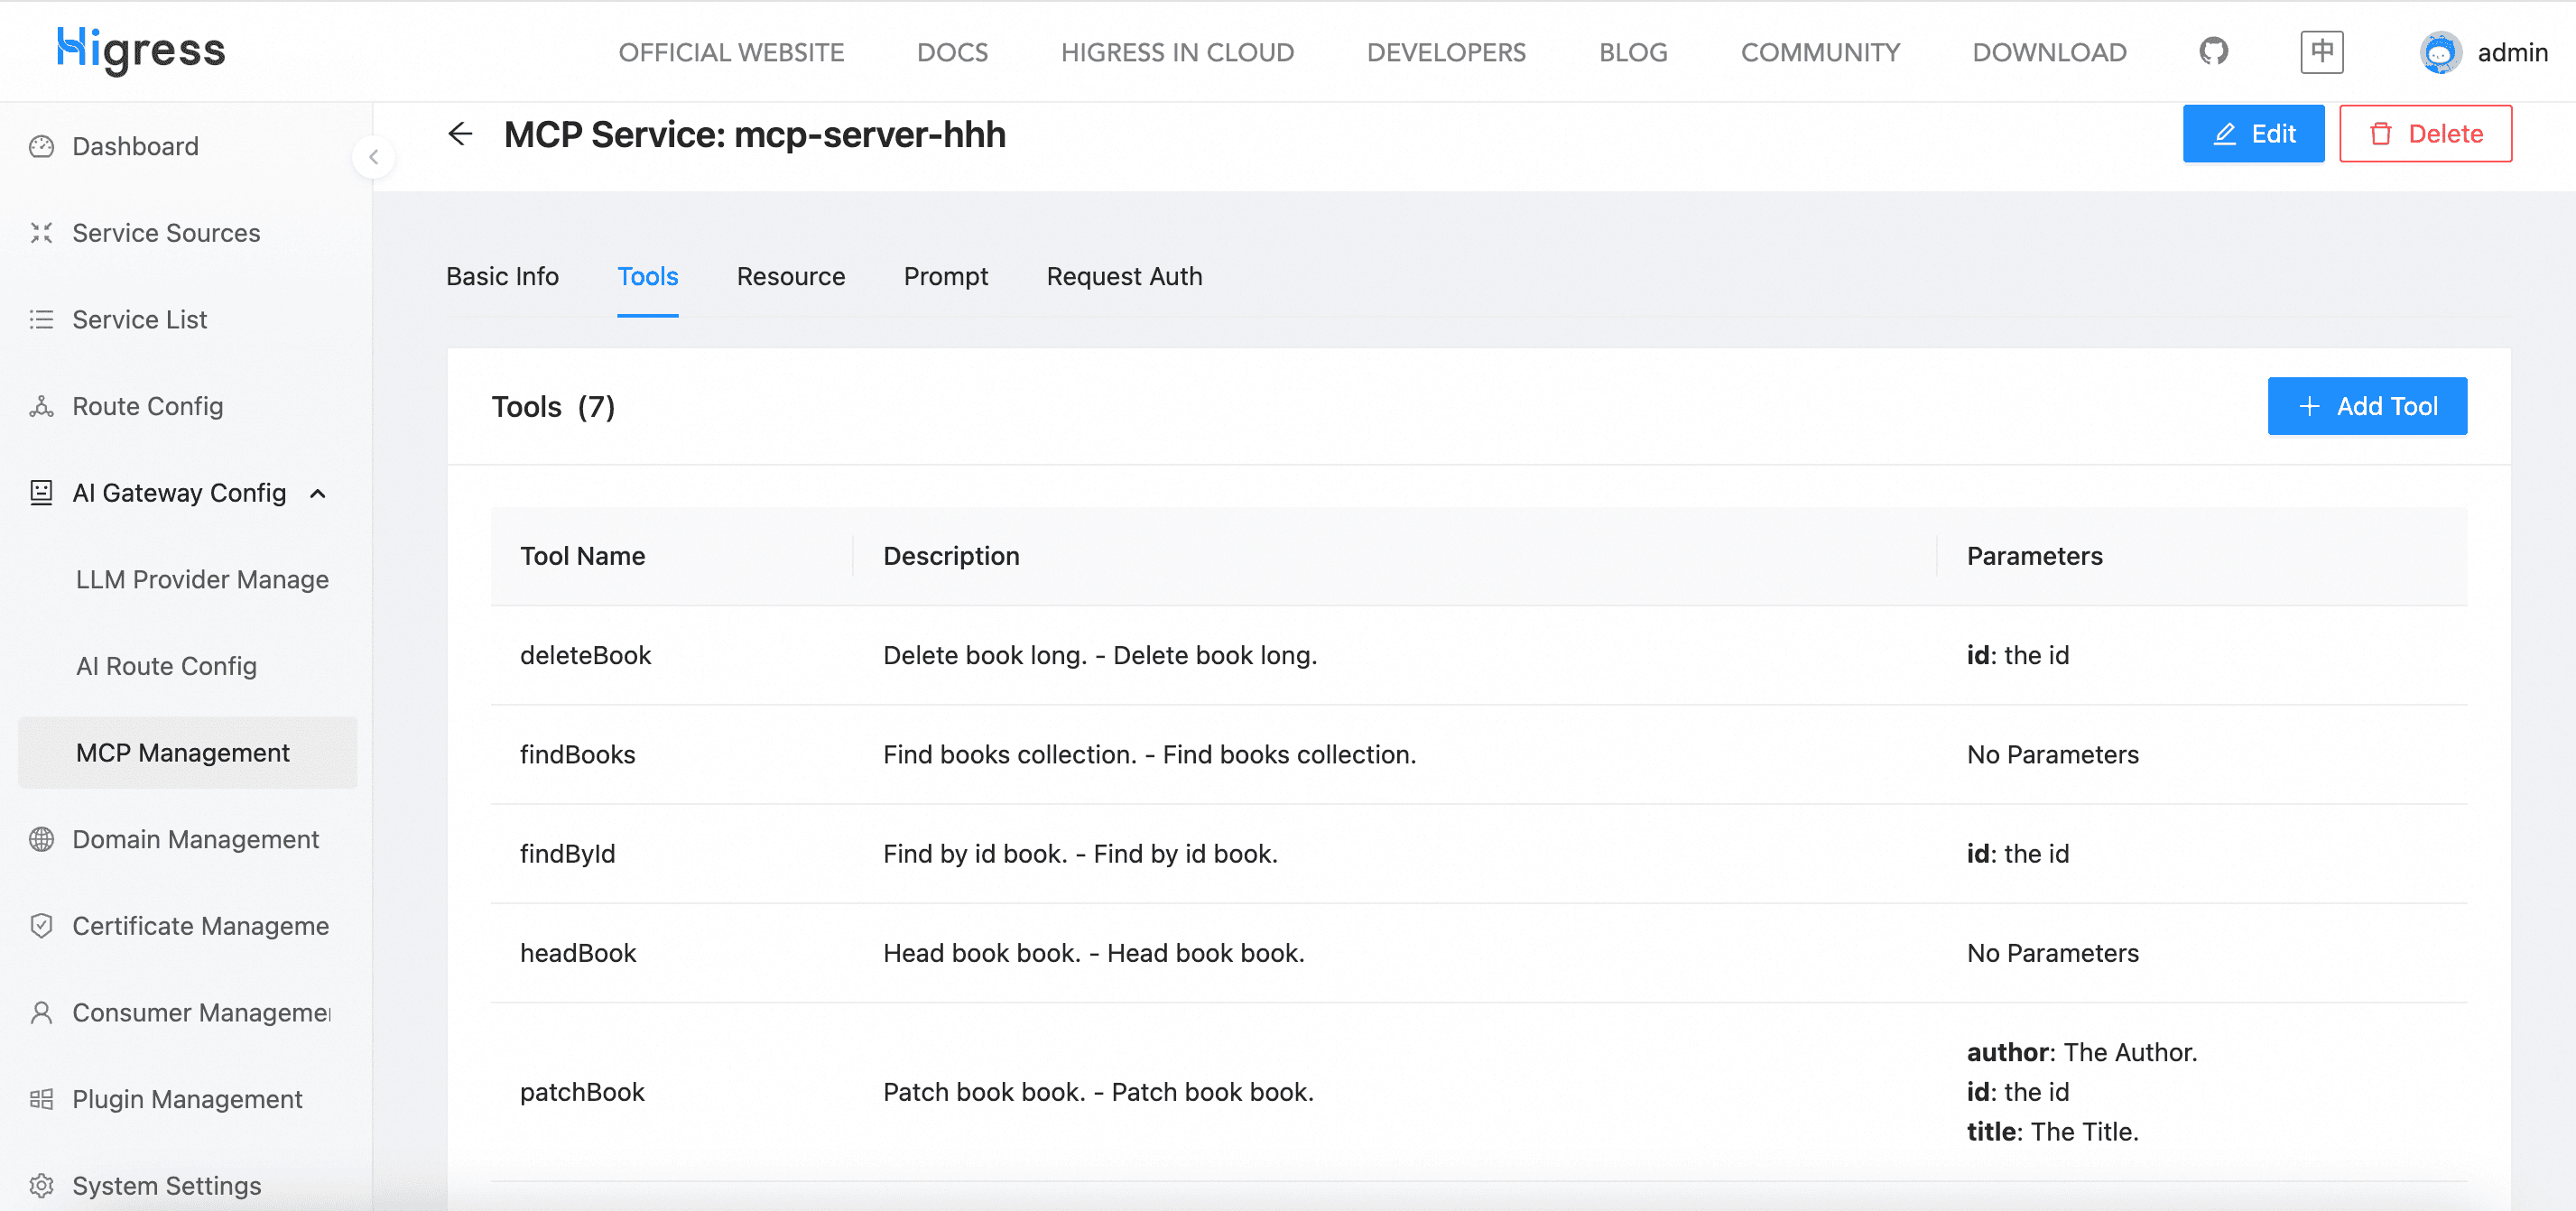Click the Route Config icon
The width and height of the screenshot is (2576, 1211).
pos(41,406)
